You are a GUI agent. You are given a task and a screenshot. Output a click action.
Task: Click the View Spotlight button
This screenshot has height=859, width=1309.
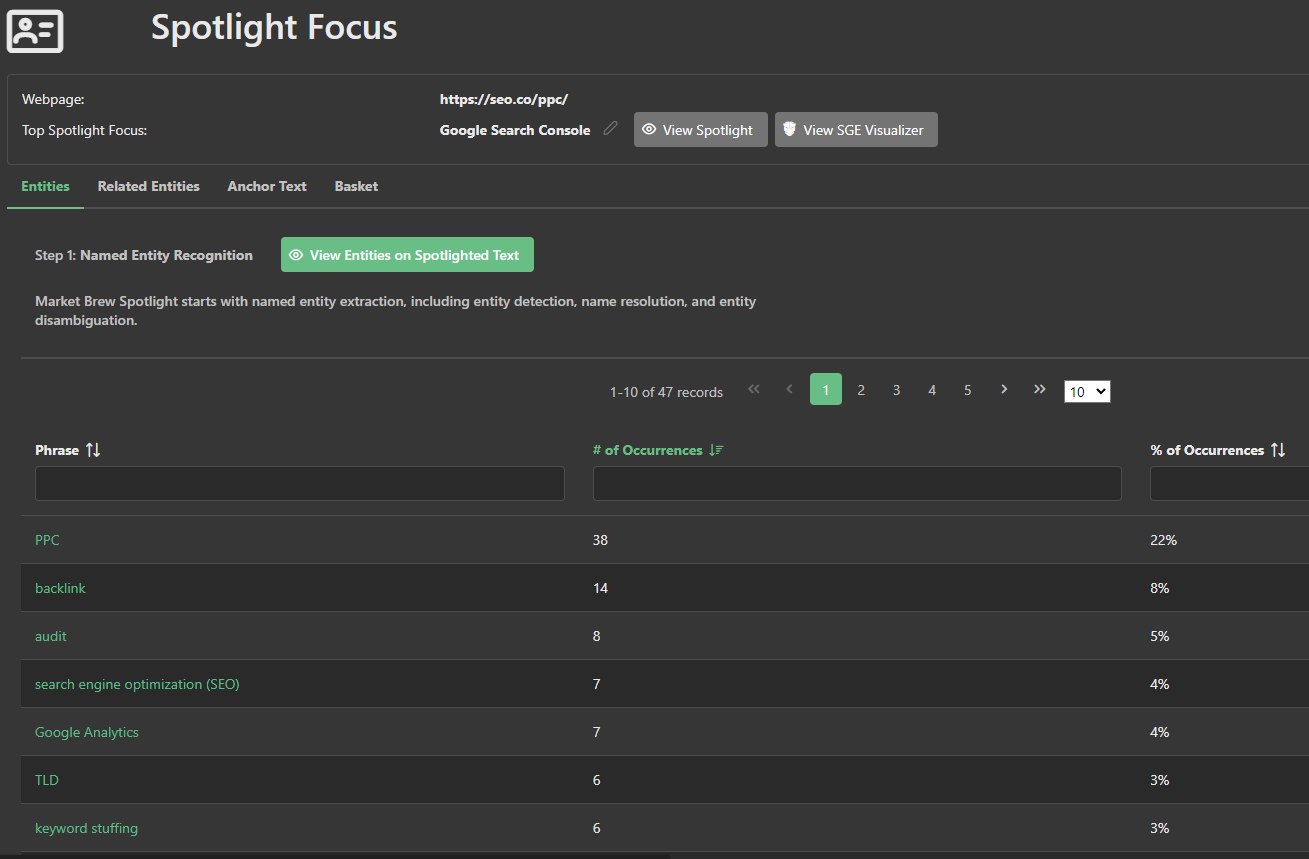tap(700, 130)
